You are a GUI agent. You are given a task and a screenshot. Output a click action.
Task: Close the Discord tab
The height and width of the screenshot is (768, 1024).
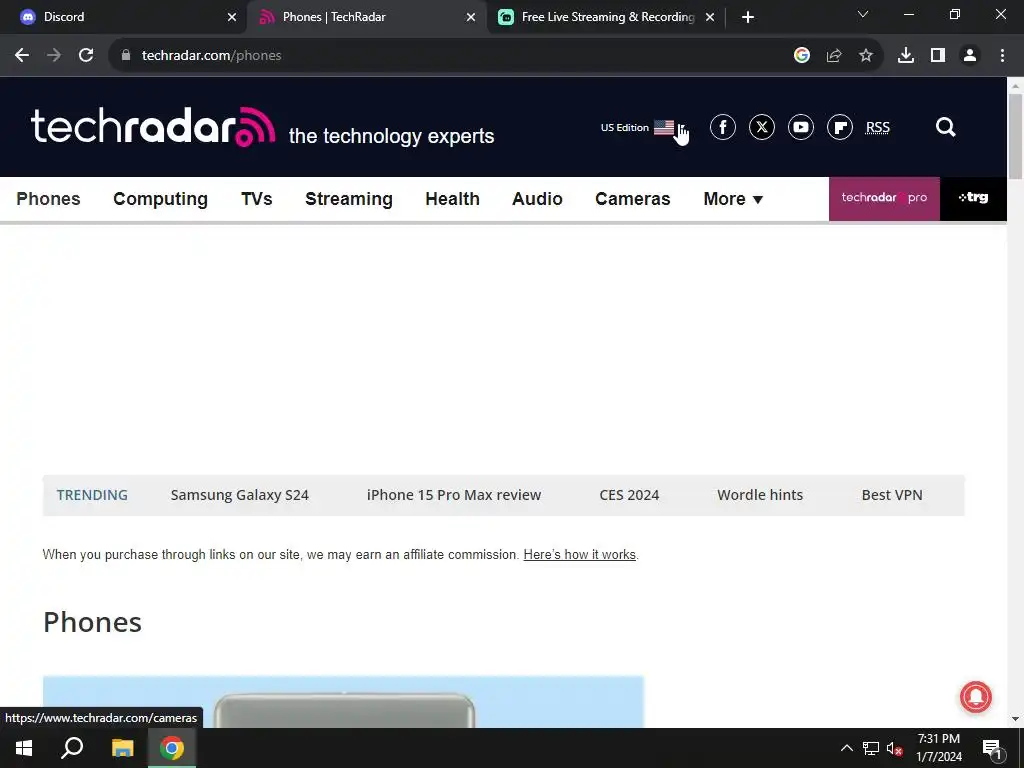coord(232,17)
